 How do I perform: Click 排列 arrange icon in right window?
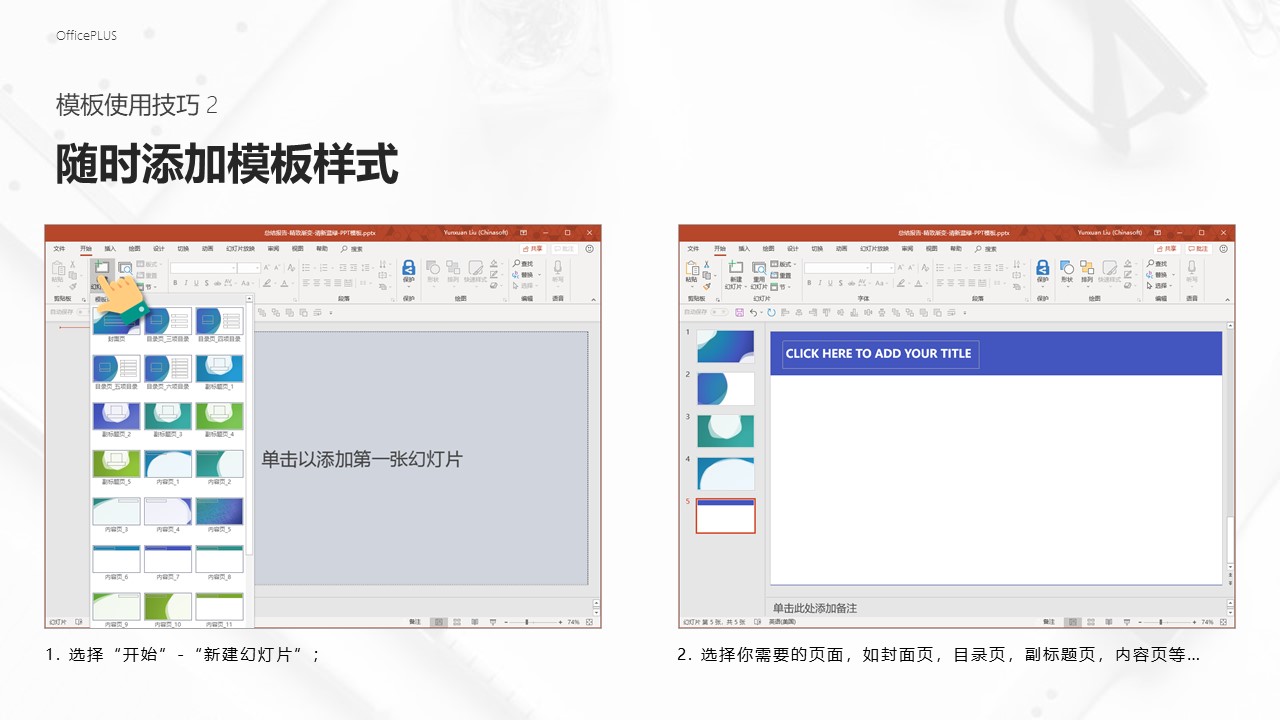[1087, 267]
